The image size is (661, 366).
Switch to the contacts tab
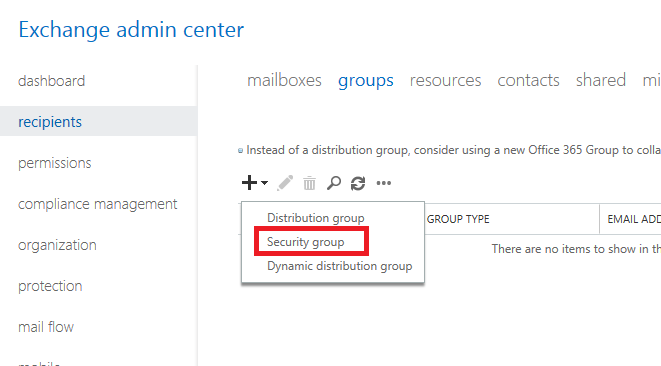(528, 80)
